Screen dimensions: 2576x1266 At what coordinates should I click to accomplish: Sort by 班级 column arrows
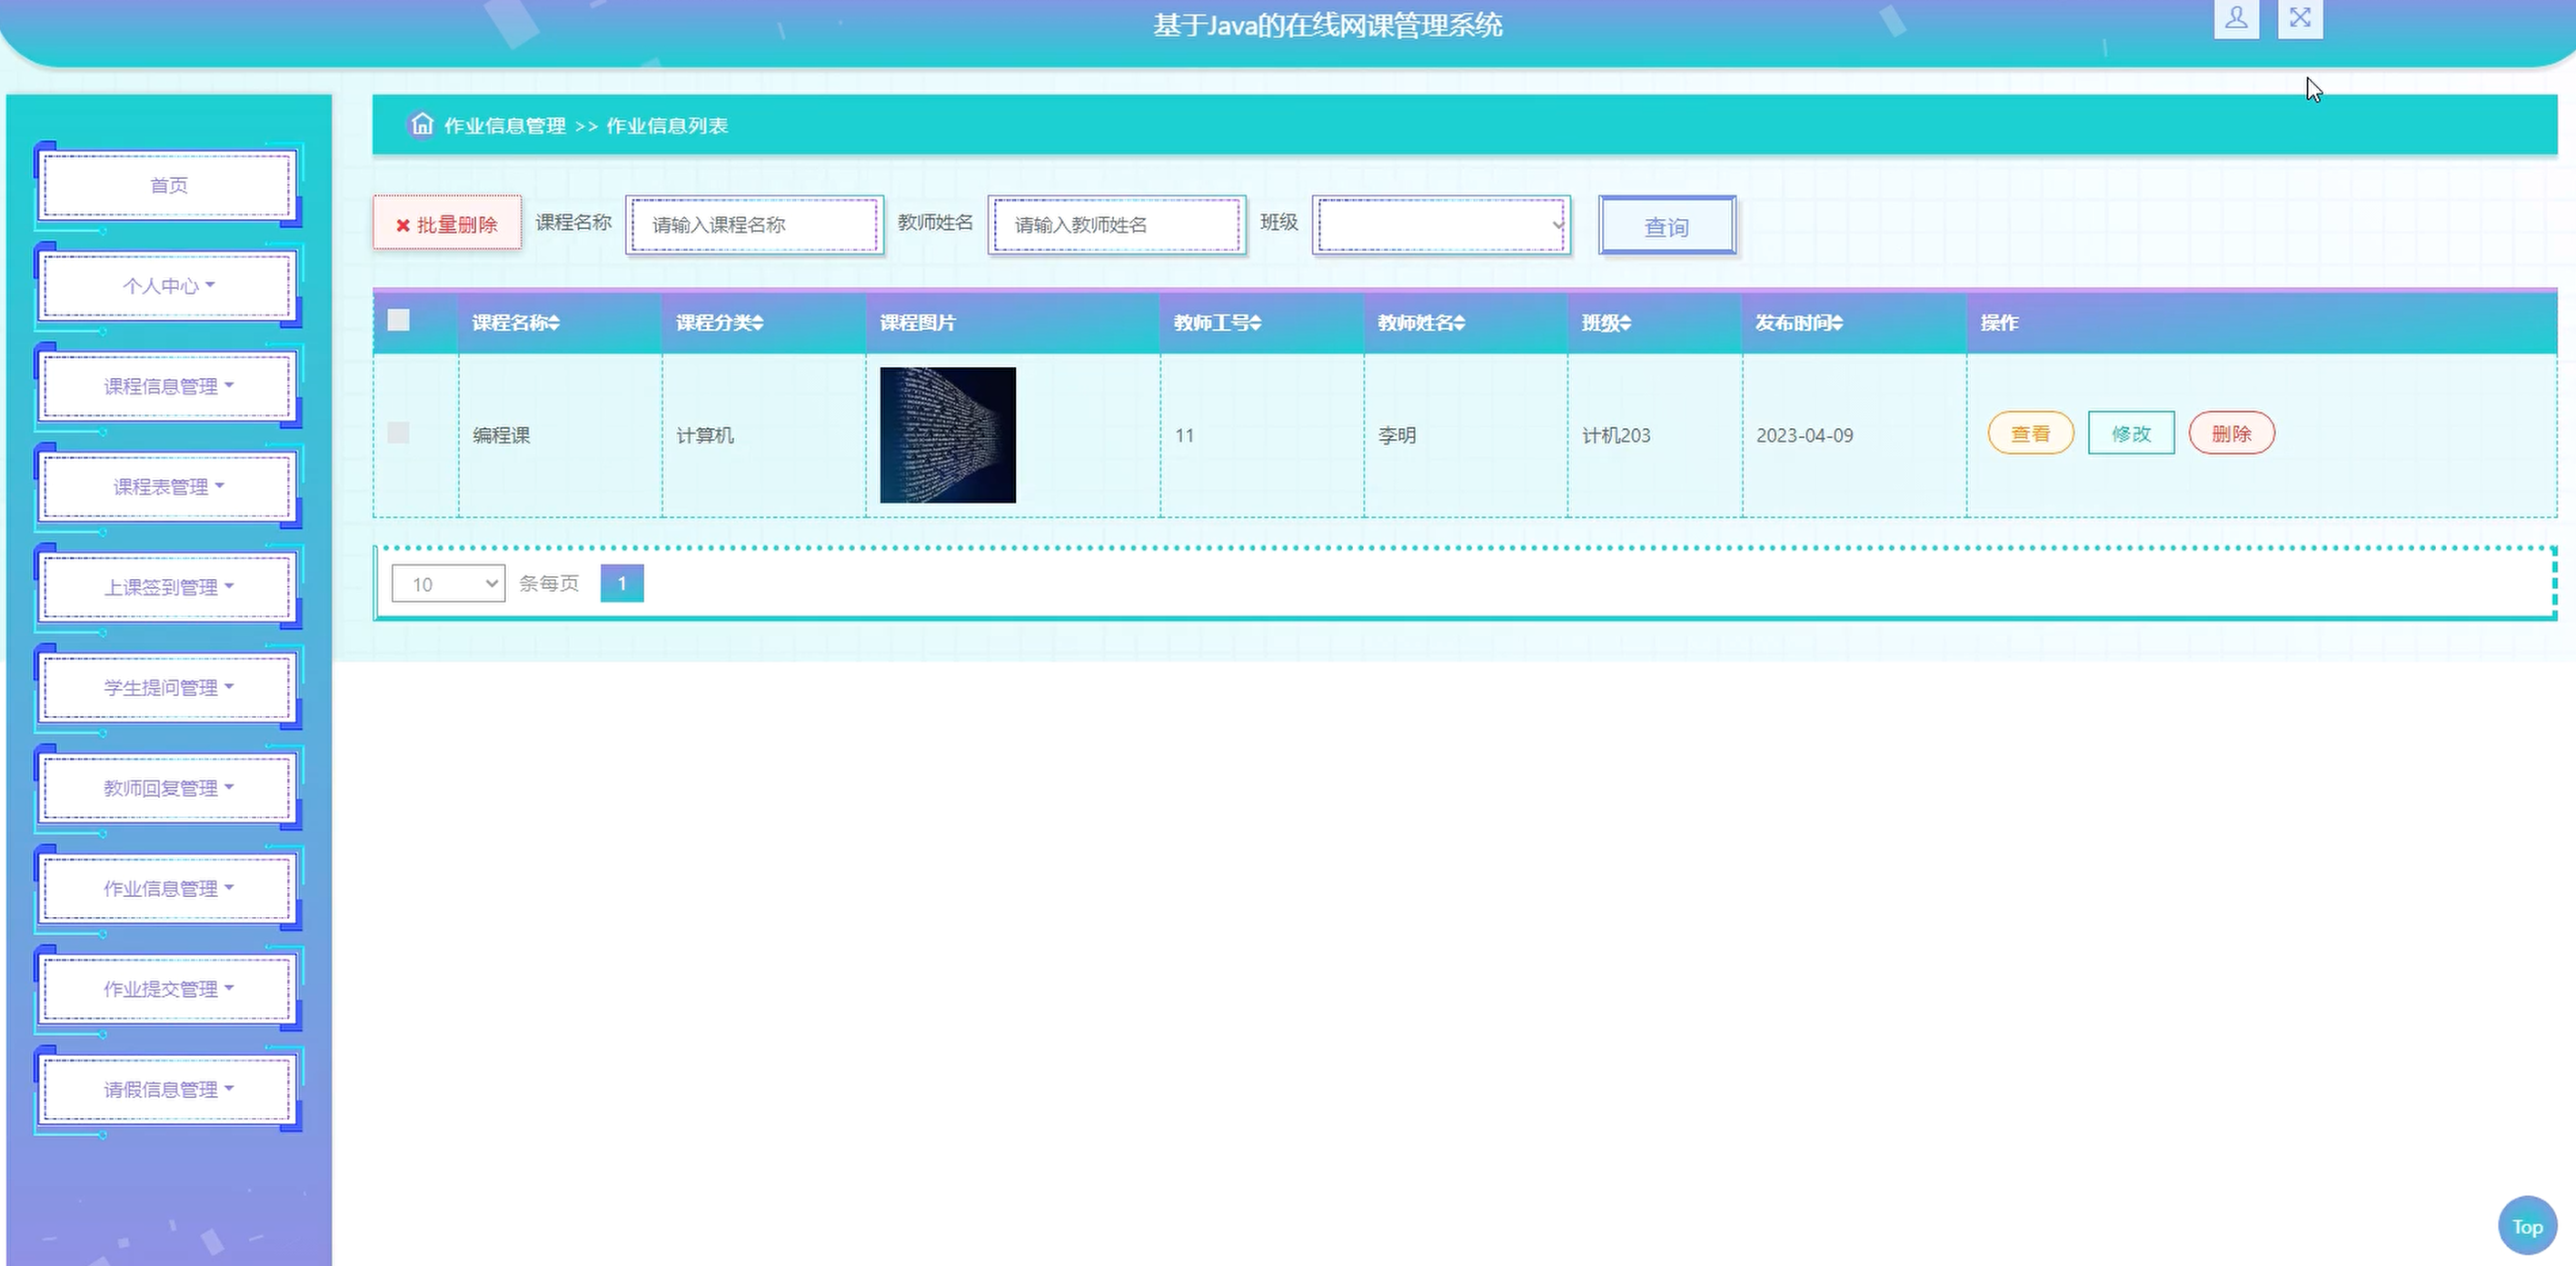pyautogui.click(x=1626, y=323)
